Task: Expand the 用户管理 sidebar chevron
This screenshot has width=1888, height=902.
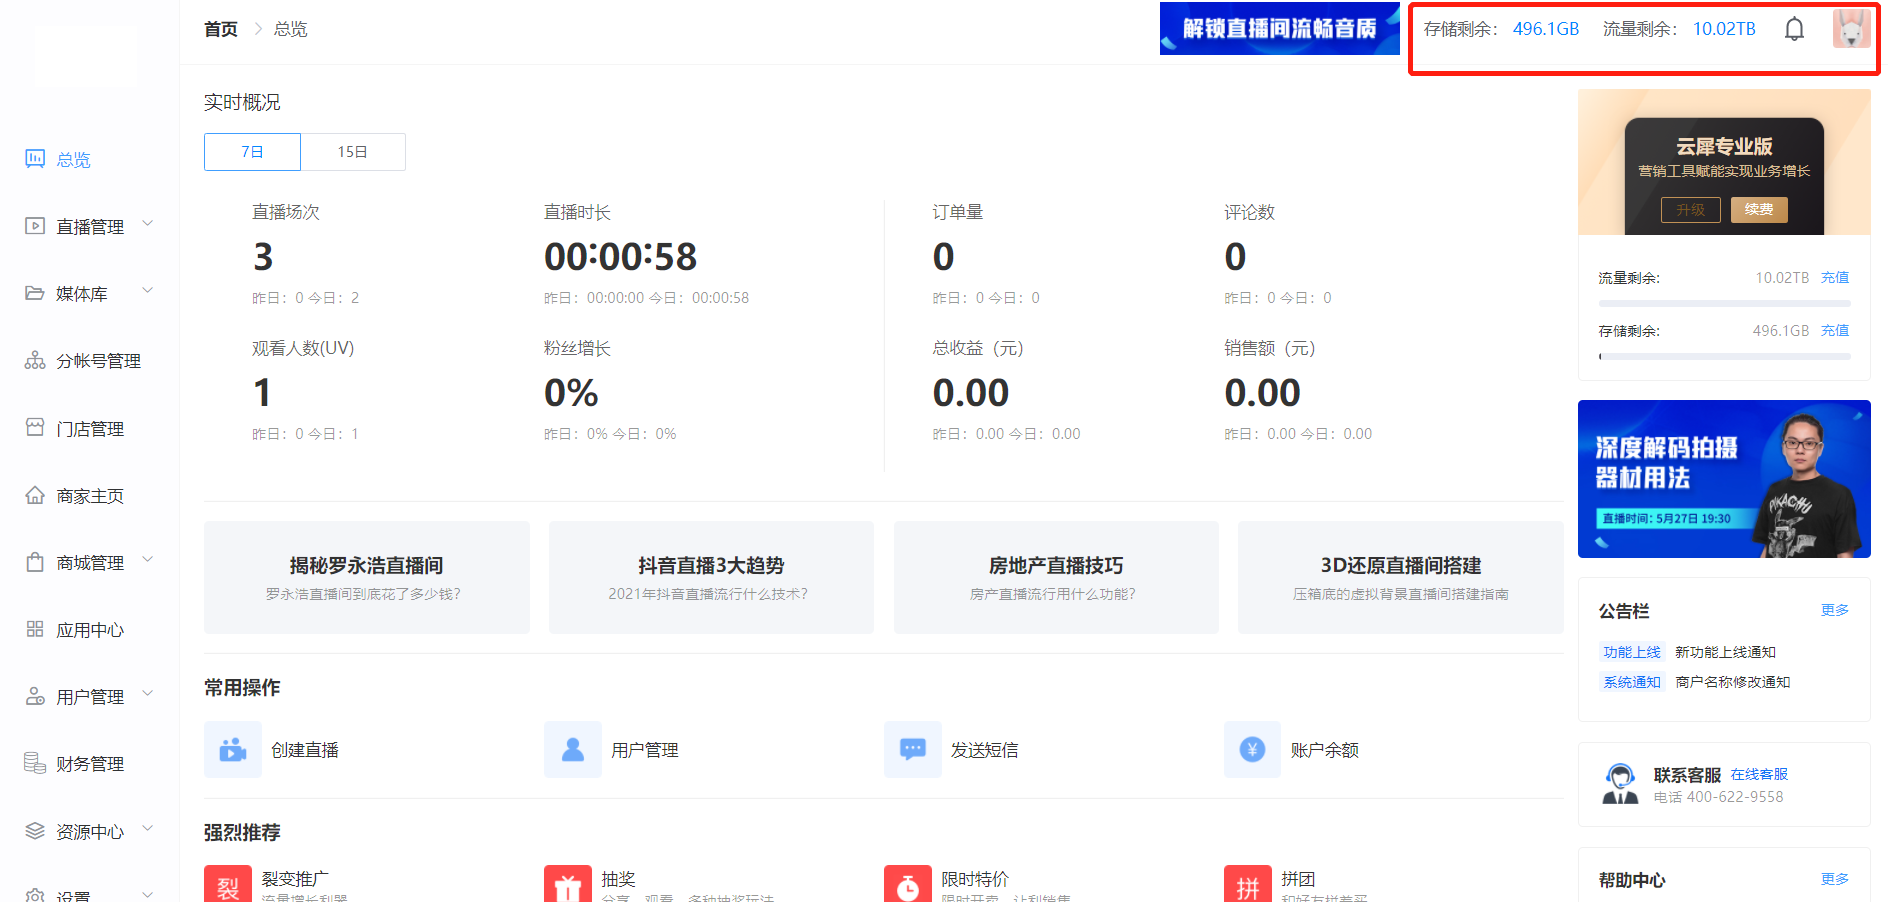Action: pos(148,694)
